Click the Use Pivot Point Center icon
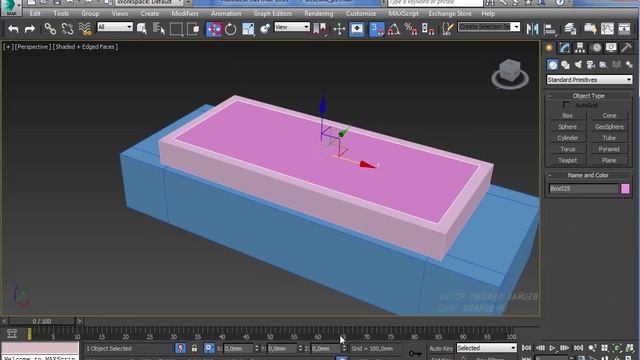 pos(320,29)
